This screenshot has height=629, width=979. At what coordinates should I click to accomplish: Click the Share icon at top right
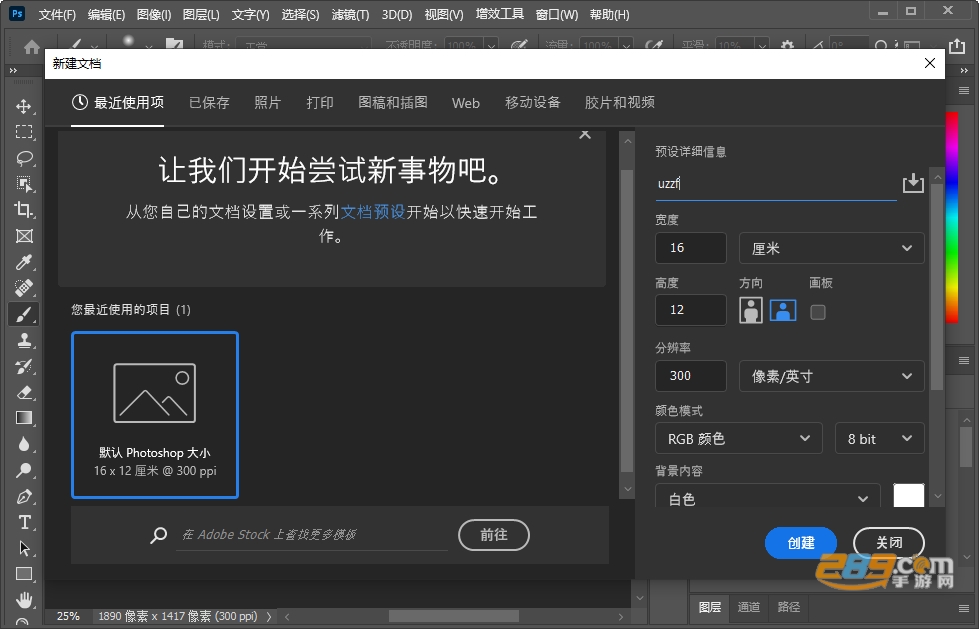[957, 46]
